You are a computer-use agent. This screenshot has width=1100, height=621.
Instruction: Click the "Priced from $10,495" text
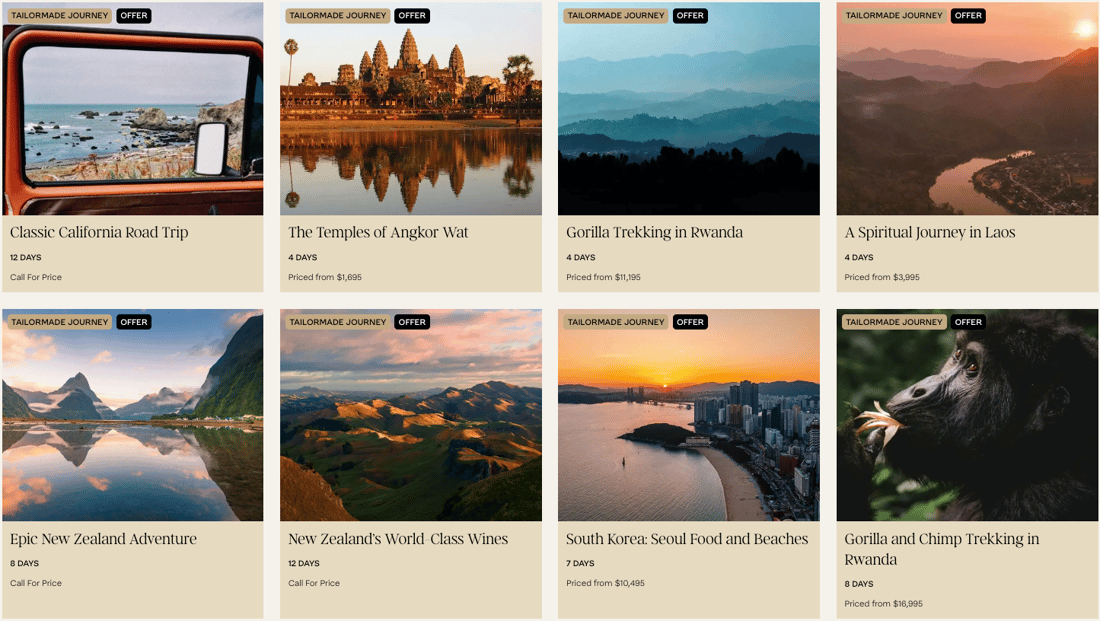pyautogui.click(x=605, y=583)
